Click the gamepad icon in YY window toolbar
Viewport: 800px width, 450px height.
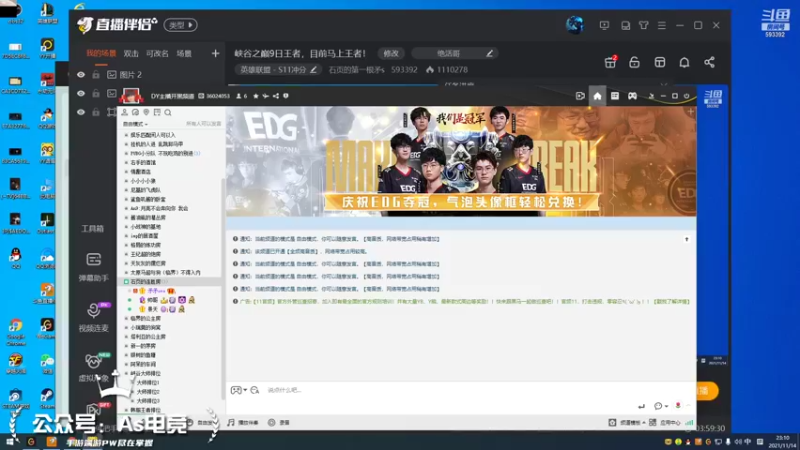[x=632, y=96]
